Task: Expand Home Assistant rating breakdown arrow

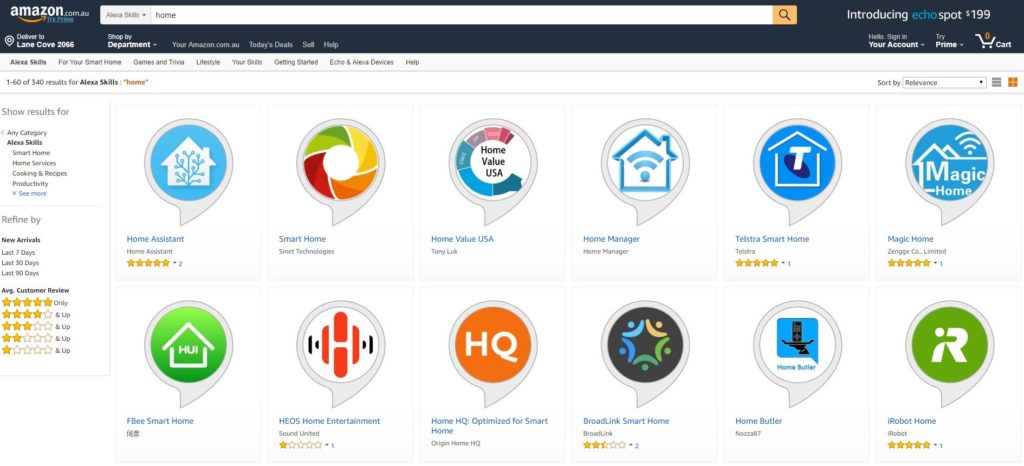Action: click(175, 263)
